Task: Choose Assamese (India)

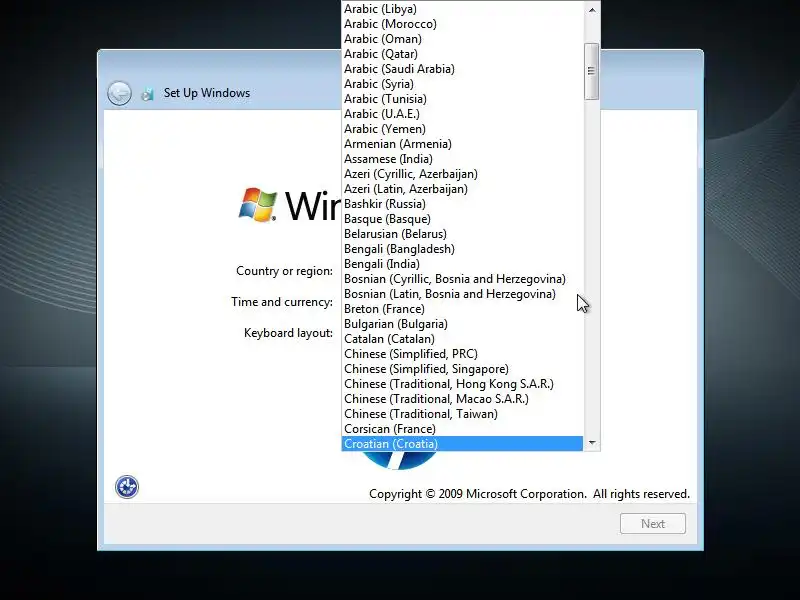Action: pyautogui.click(x=462, y=159)
